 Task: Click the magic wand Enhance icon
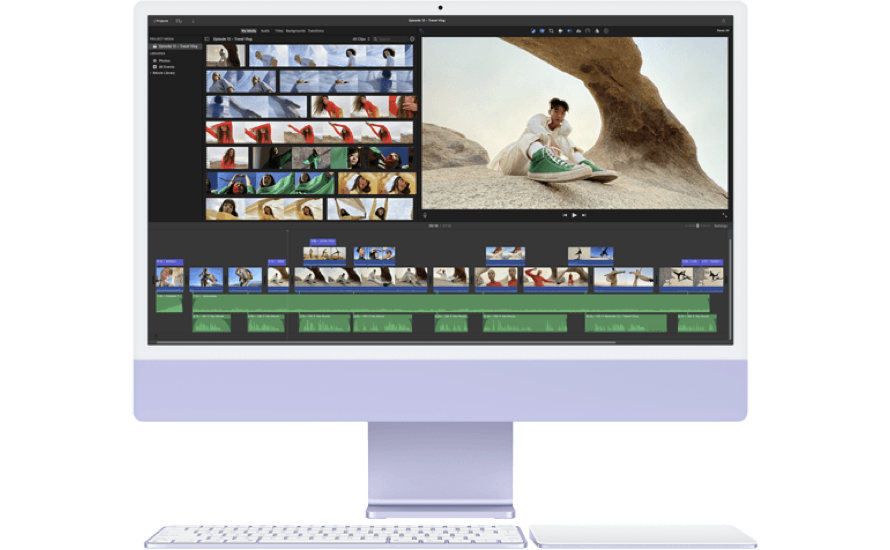(421, 31)
